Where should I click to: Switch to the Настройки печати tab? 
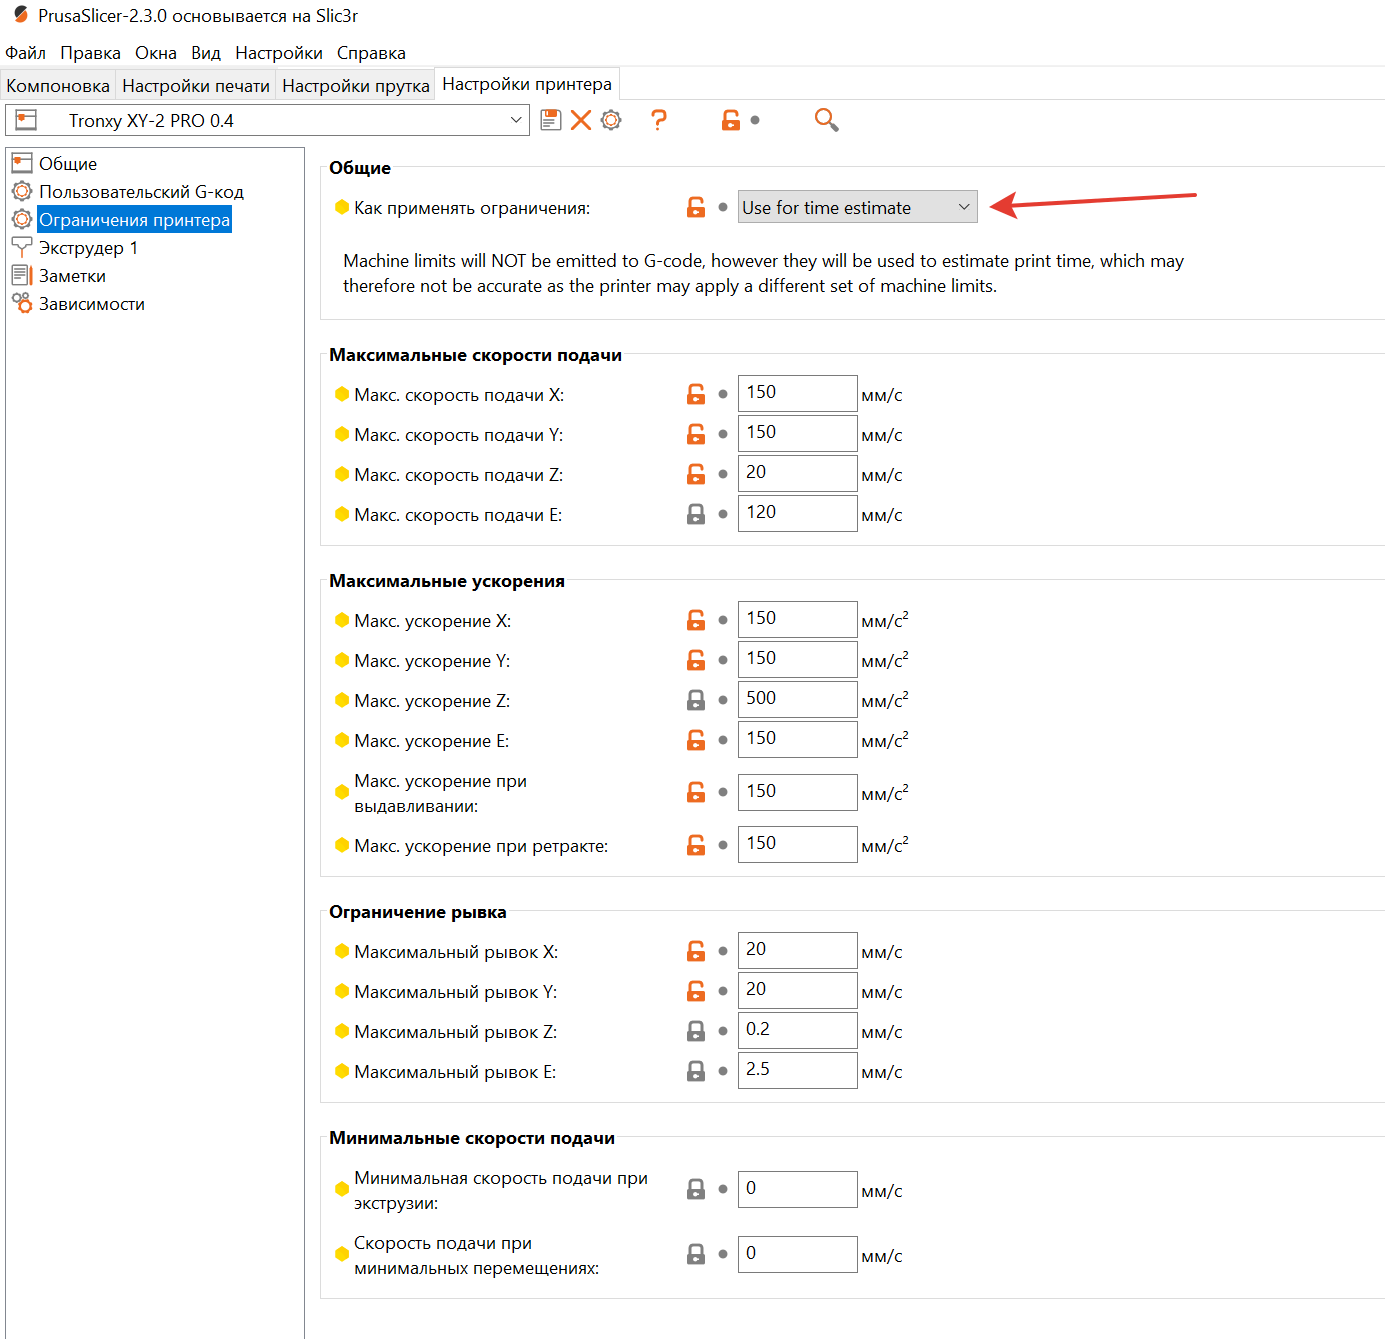click(x=196, y=86)
